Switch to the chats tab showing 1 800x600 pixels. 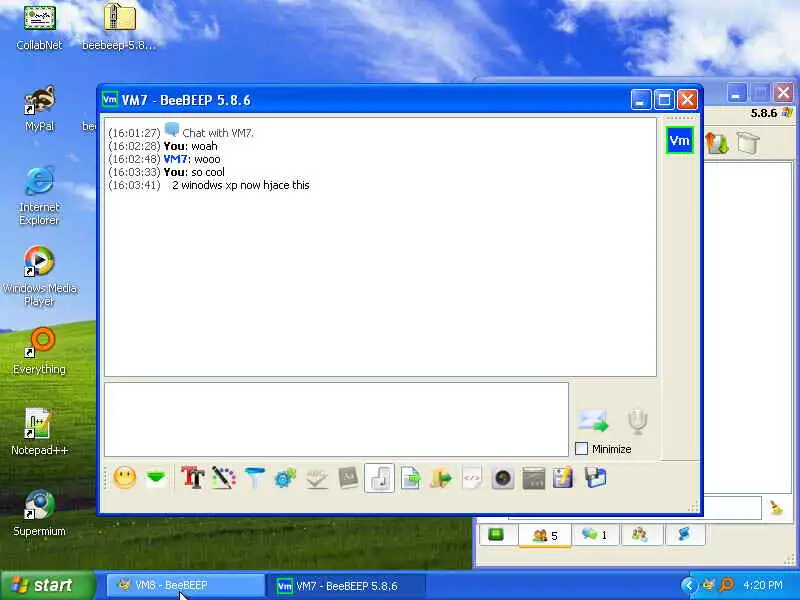[x=595, y=535]
